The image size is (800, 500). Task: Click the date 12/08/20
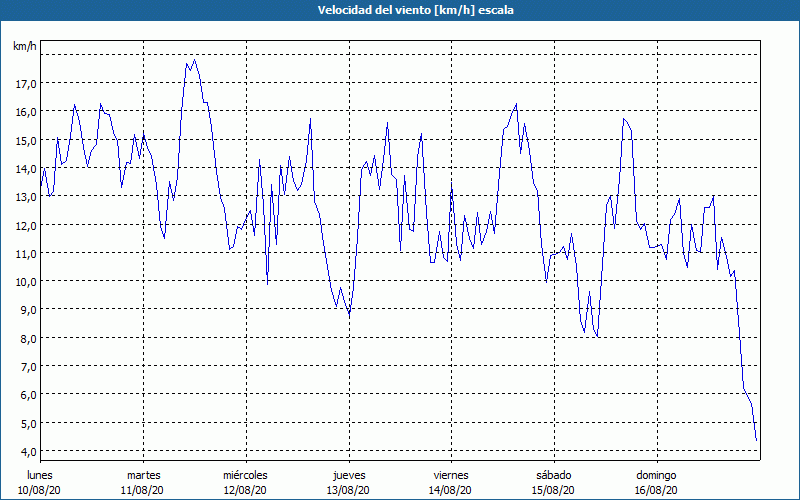pos(245,490)
